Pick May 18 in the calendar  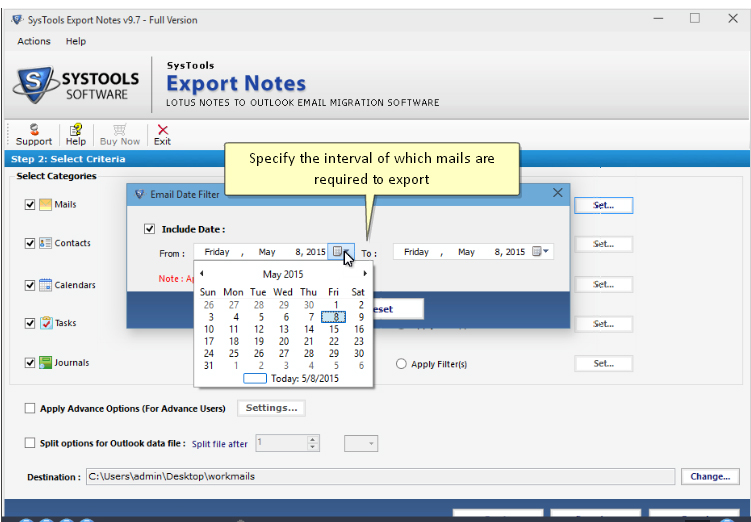click(234, 341)
